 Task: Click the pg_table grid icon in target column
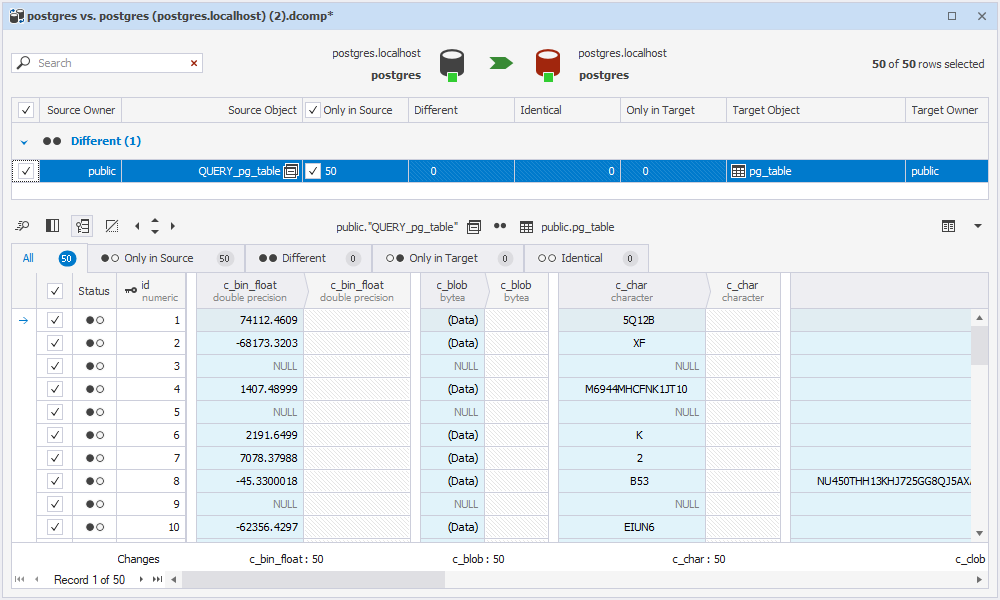738,171
